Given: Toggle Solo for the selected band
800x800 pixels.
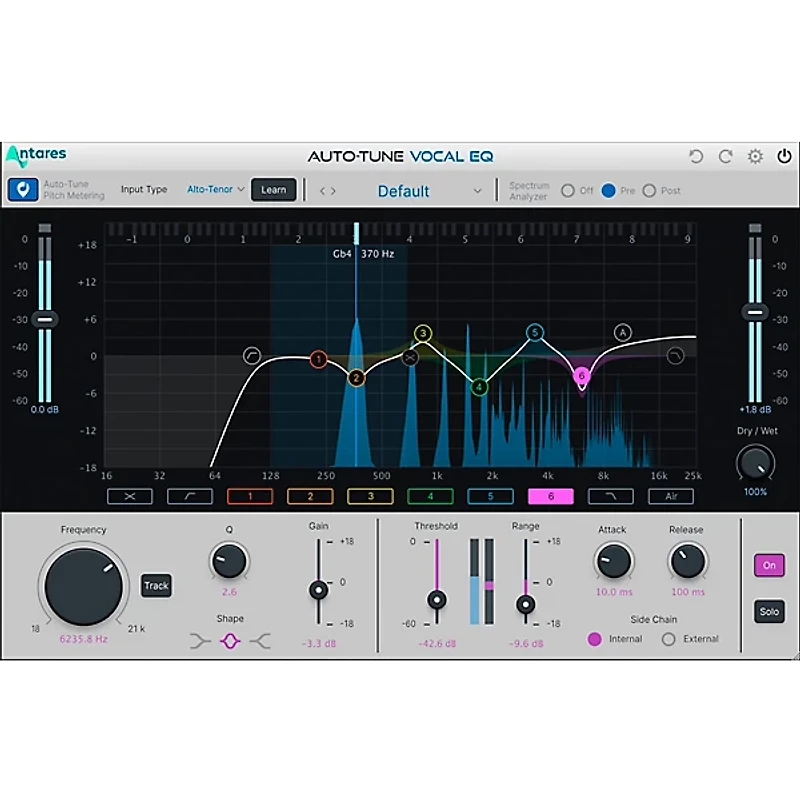Looking at the screenshot, I should 769,611.
